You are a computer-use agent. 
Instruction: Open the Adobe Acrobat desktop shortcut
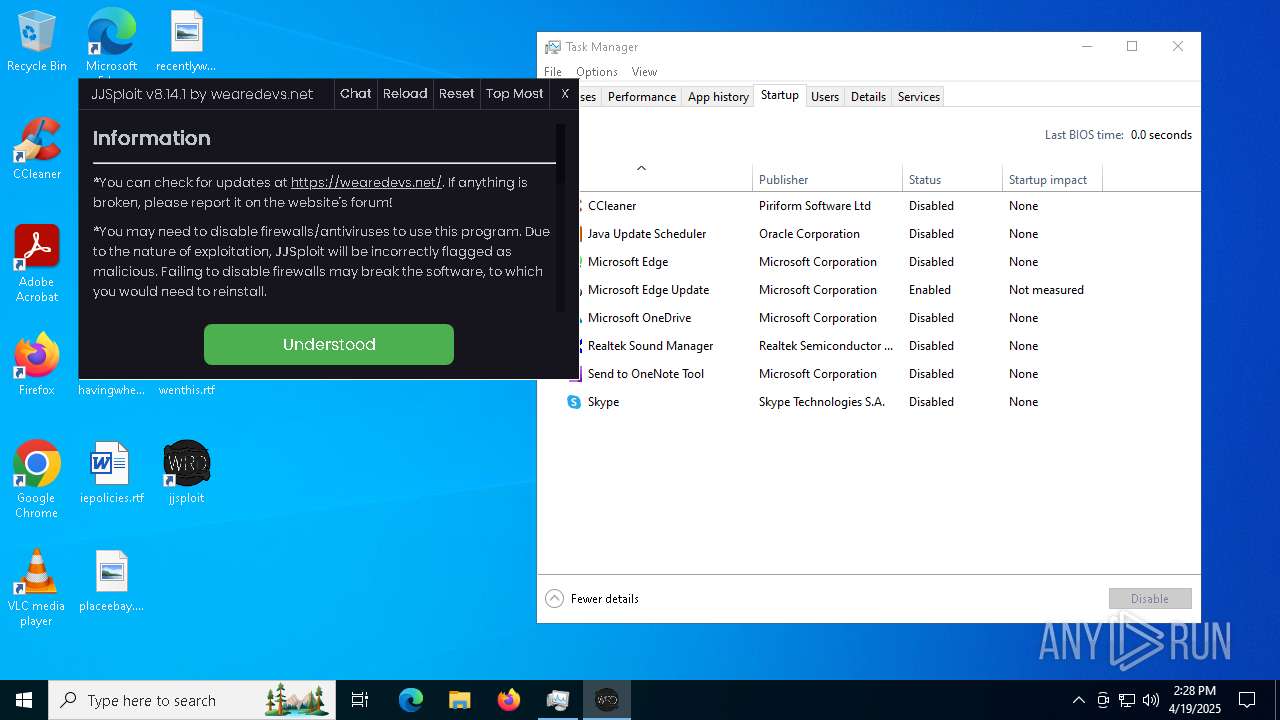(x=37, y=263)
